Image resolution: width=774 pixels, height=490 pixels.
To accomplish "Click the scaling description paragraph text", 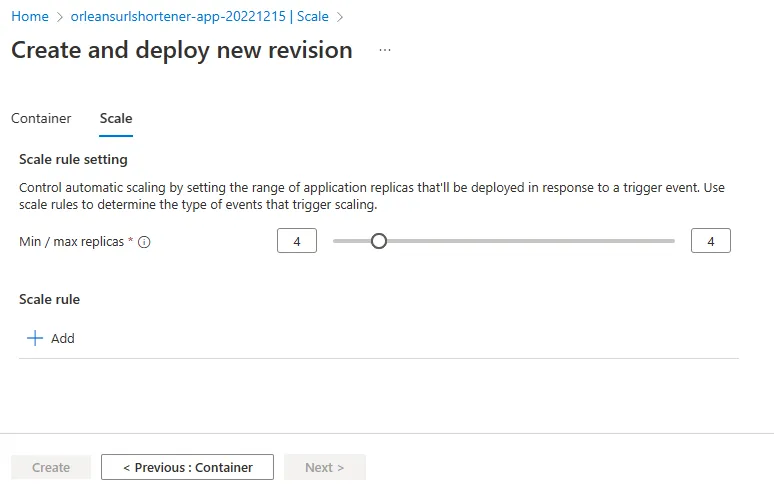I will coord(372,196).
